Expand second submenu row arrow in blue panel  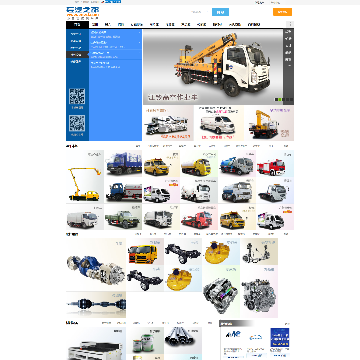[140, 43]
